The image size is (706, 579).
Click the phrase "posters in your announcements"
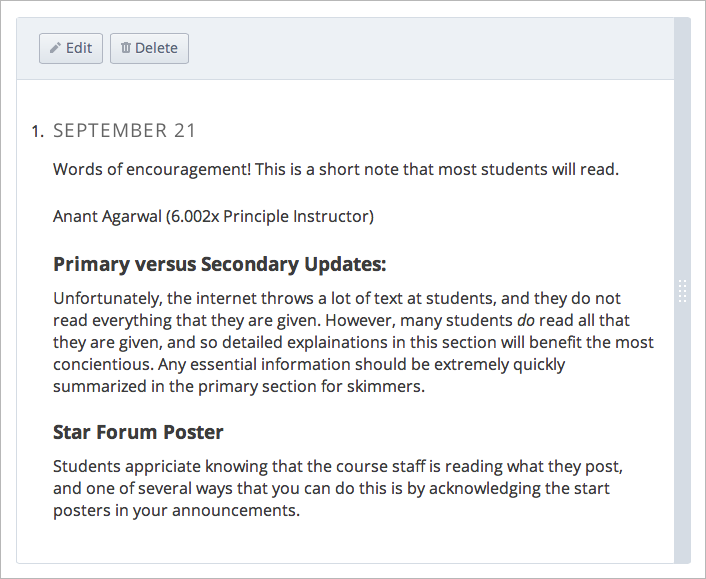(x=176, y=510)
